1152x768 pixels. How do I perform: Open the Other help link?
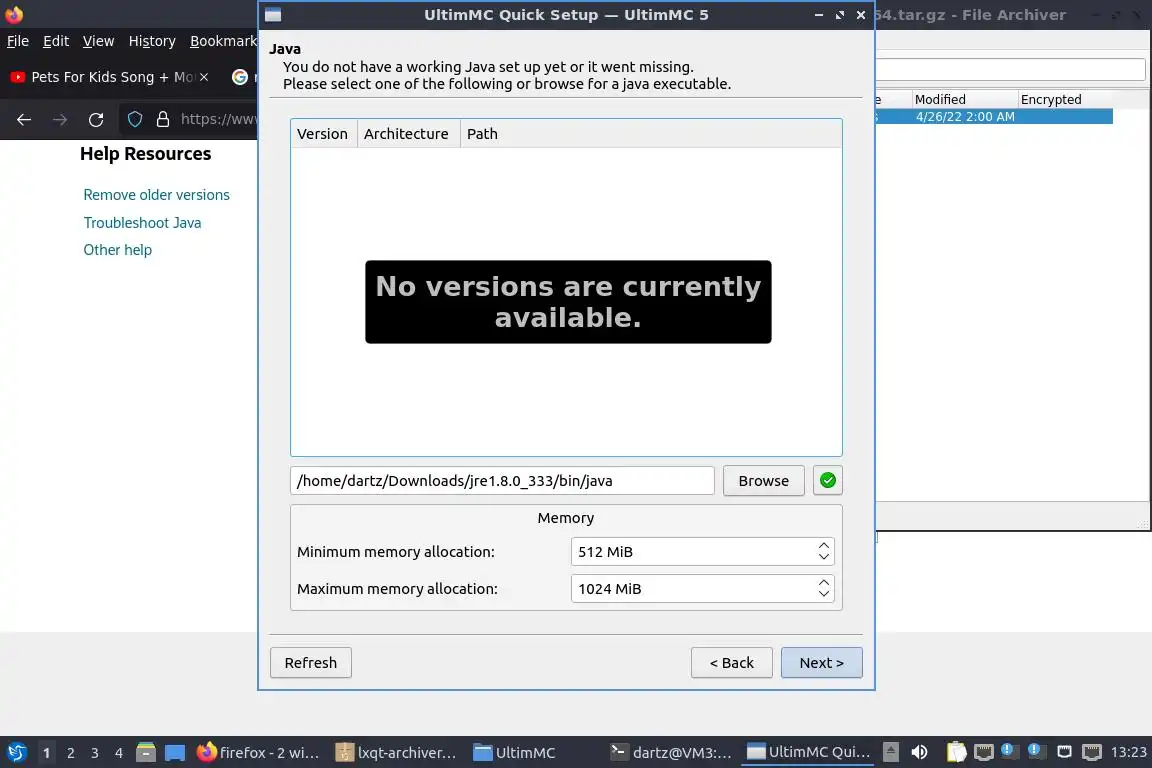pyautogui.click(x=118, y=250)
